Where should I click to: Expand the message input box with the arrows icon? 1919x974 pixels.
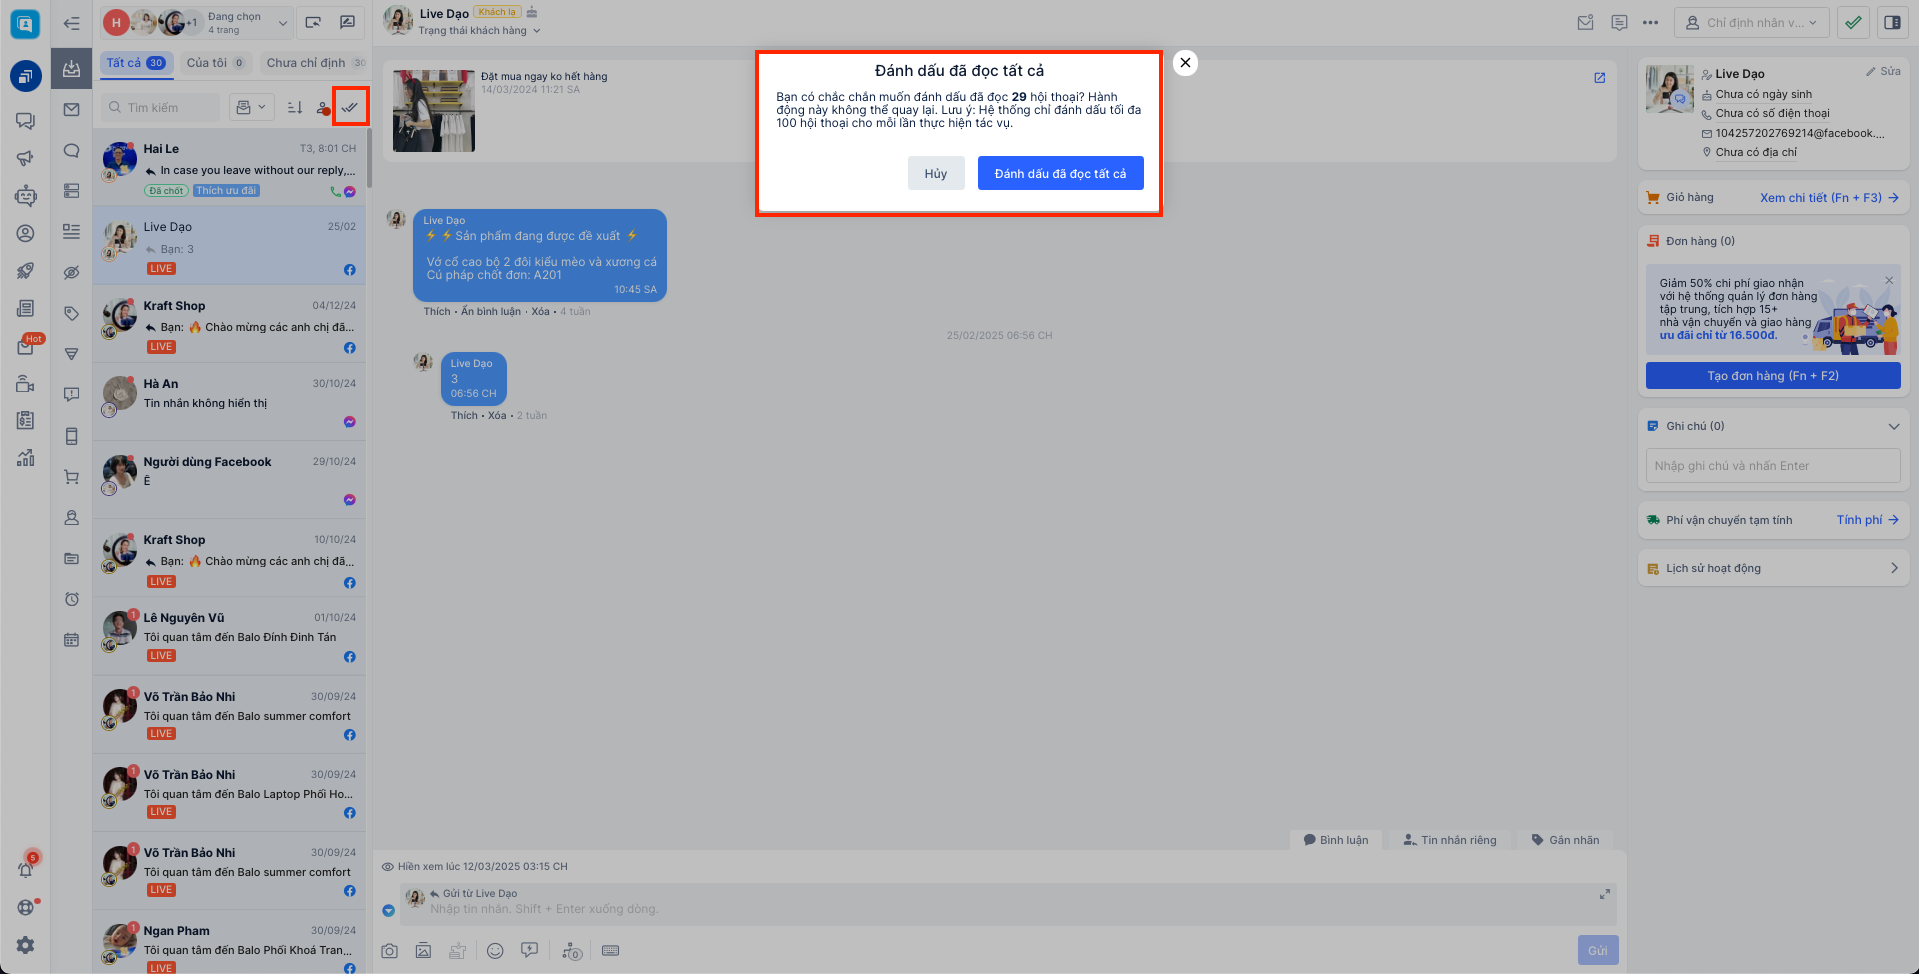point(1604,894)
